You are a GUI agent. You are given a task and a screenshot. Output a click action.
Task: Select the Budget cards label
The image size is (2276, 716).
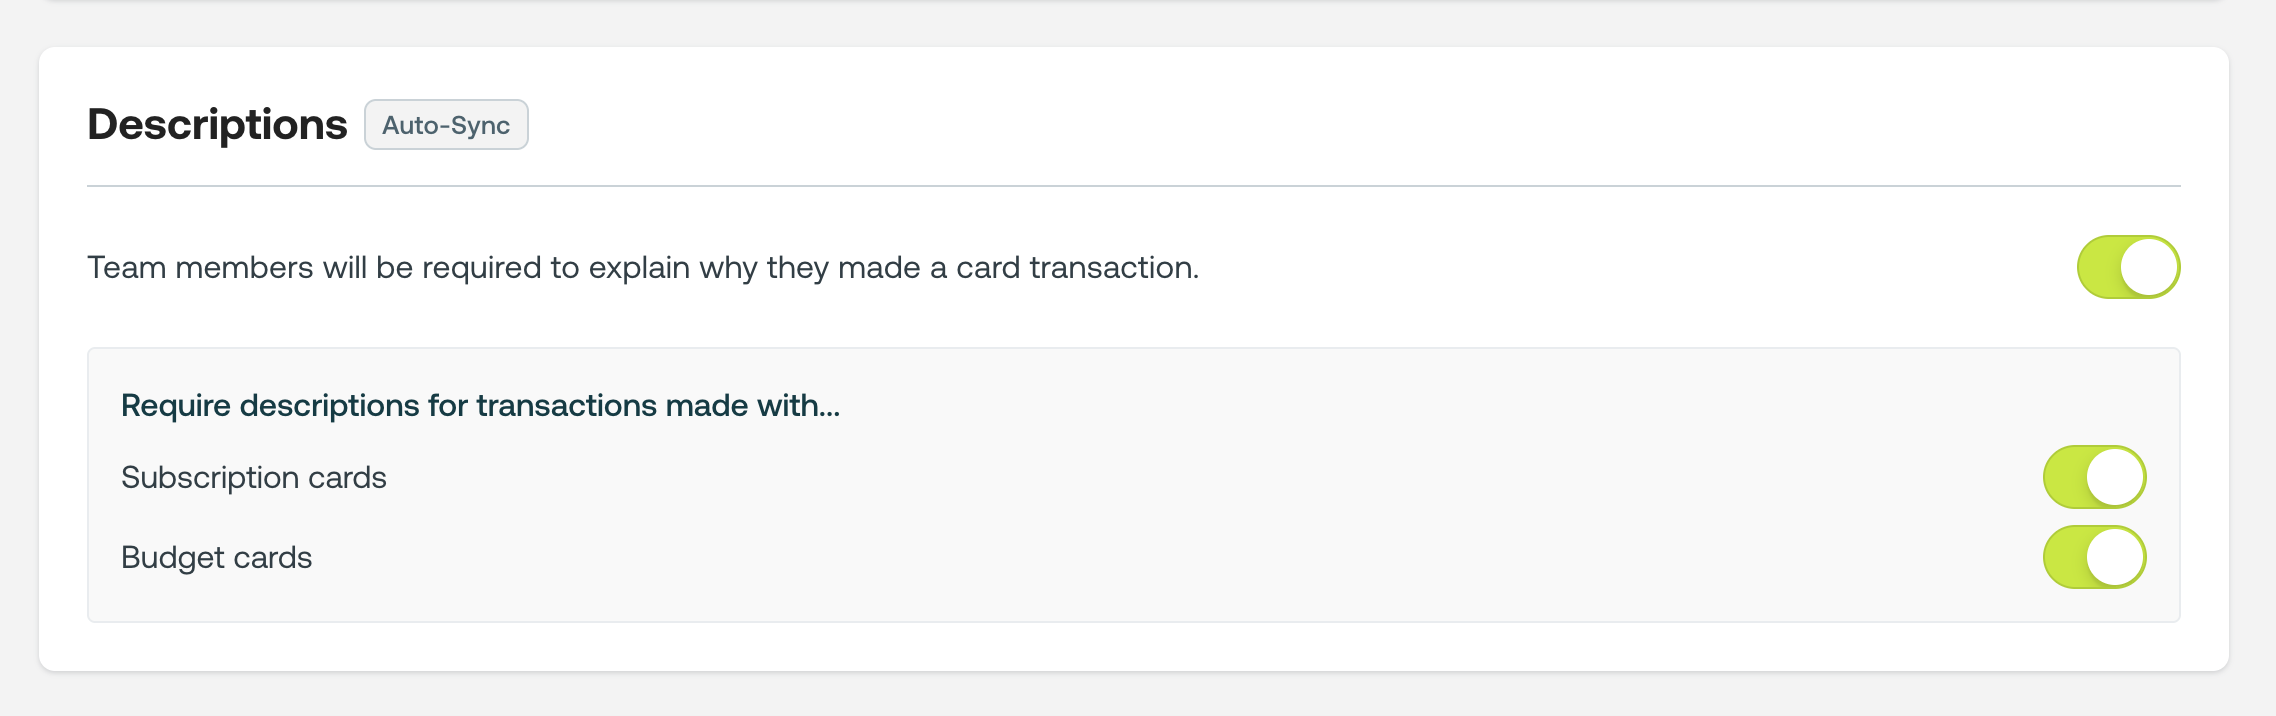[216, 558]
